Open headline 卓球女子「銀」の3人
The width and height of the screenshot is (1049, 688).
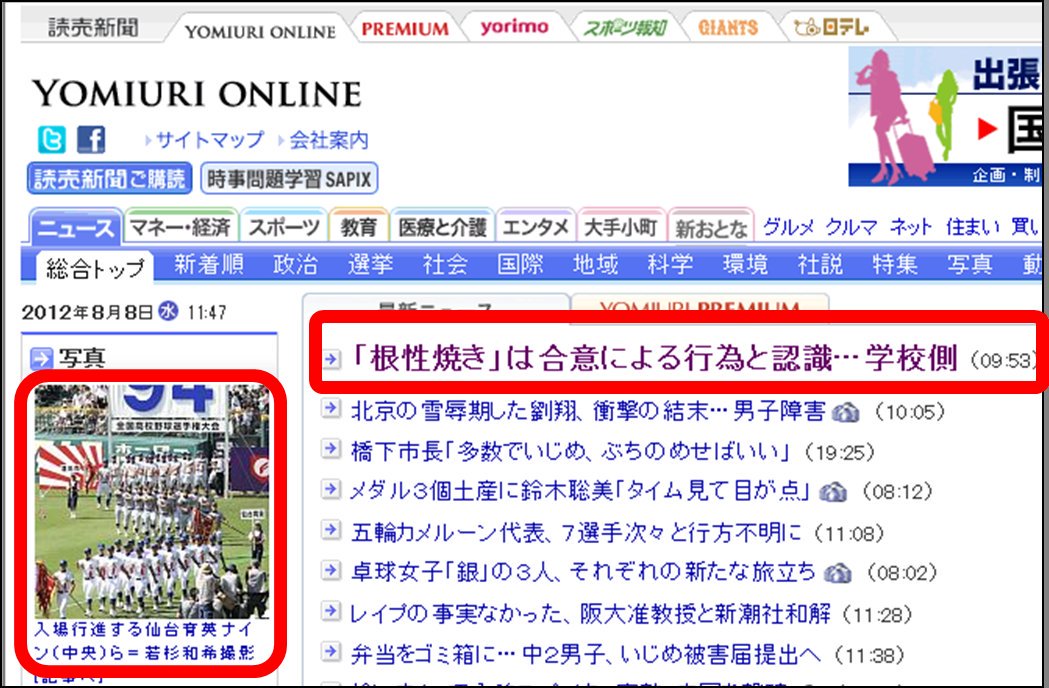tap(583, 572)
